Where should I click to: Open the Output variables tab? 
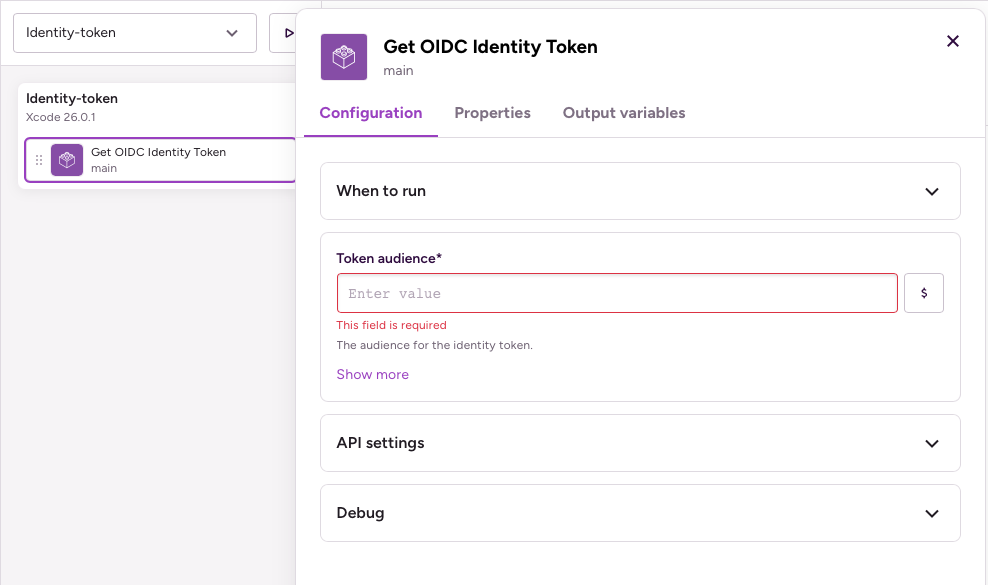(x=623, y=113)
